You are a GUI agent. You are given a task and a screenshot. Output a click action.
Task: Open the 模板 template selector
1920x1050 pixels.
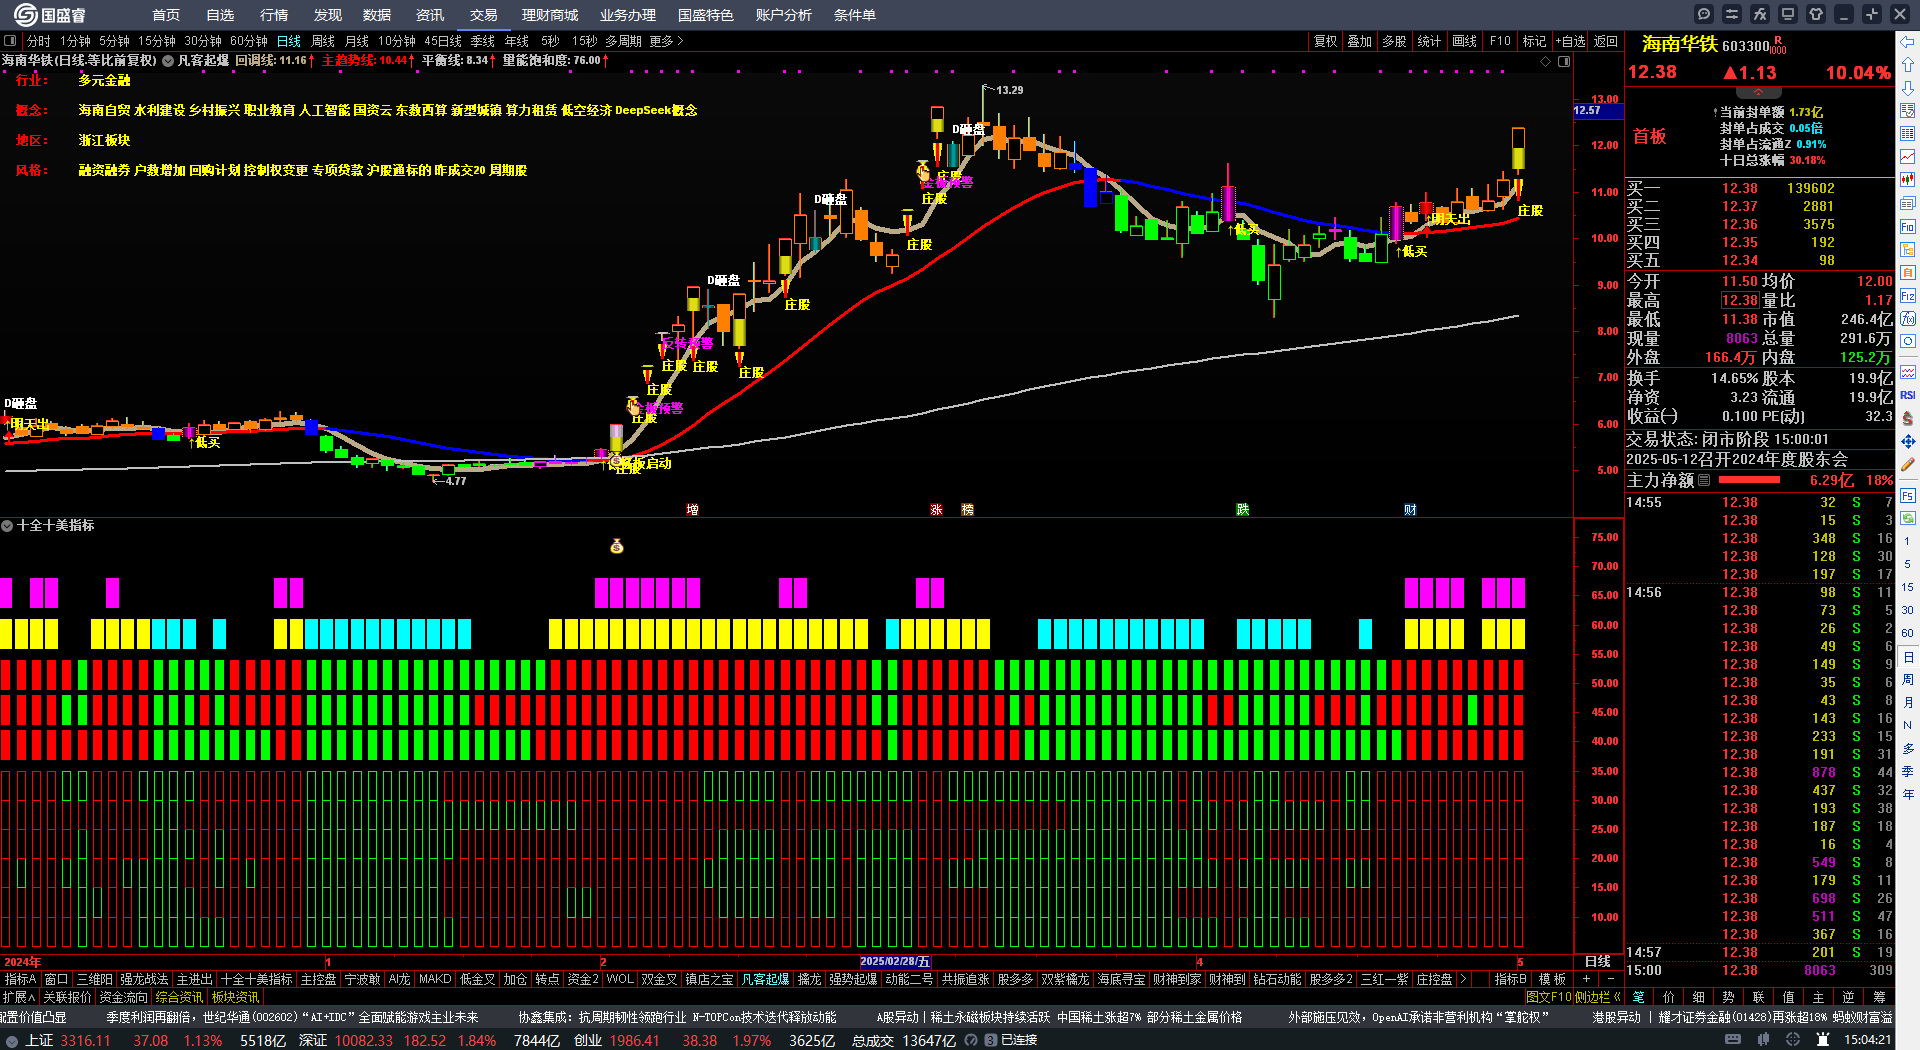1552,979
